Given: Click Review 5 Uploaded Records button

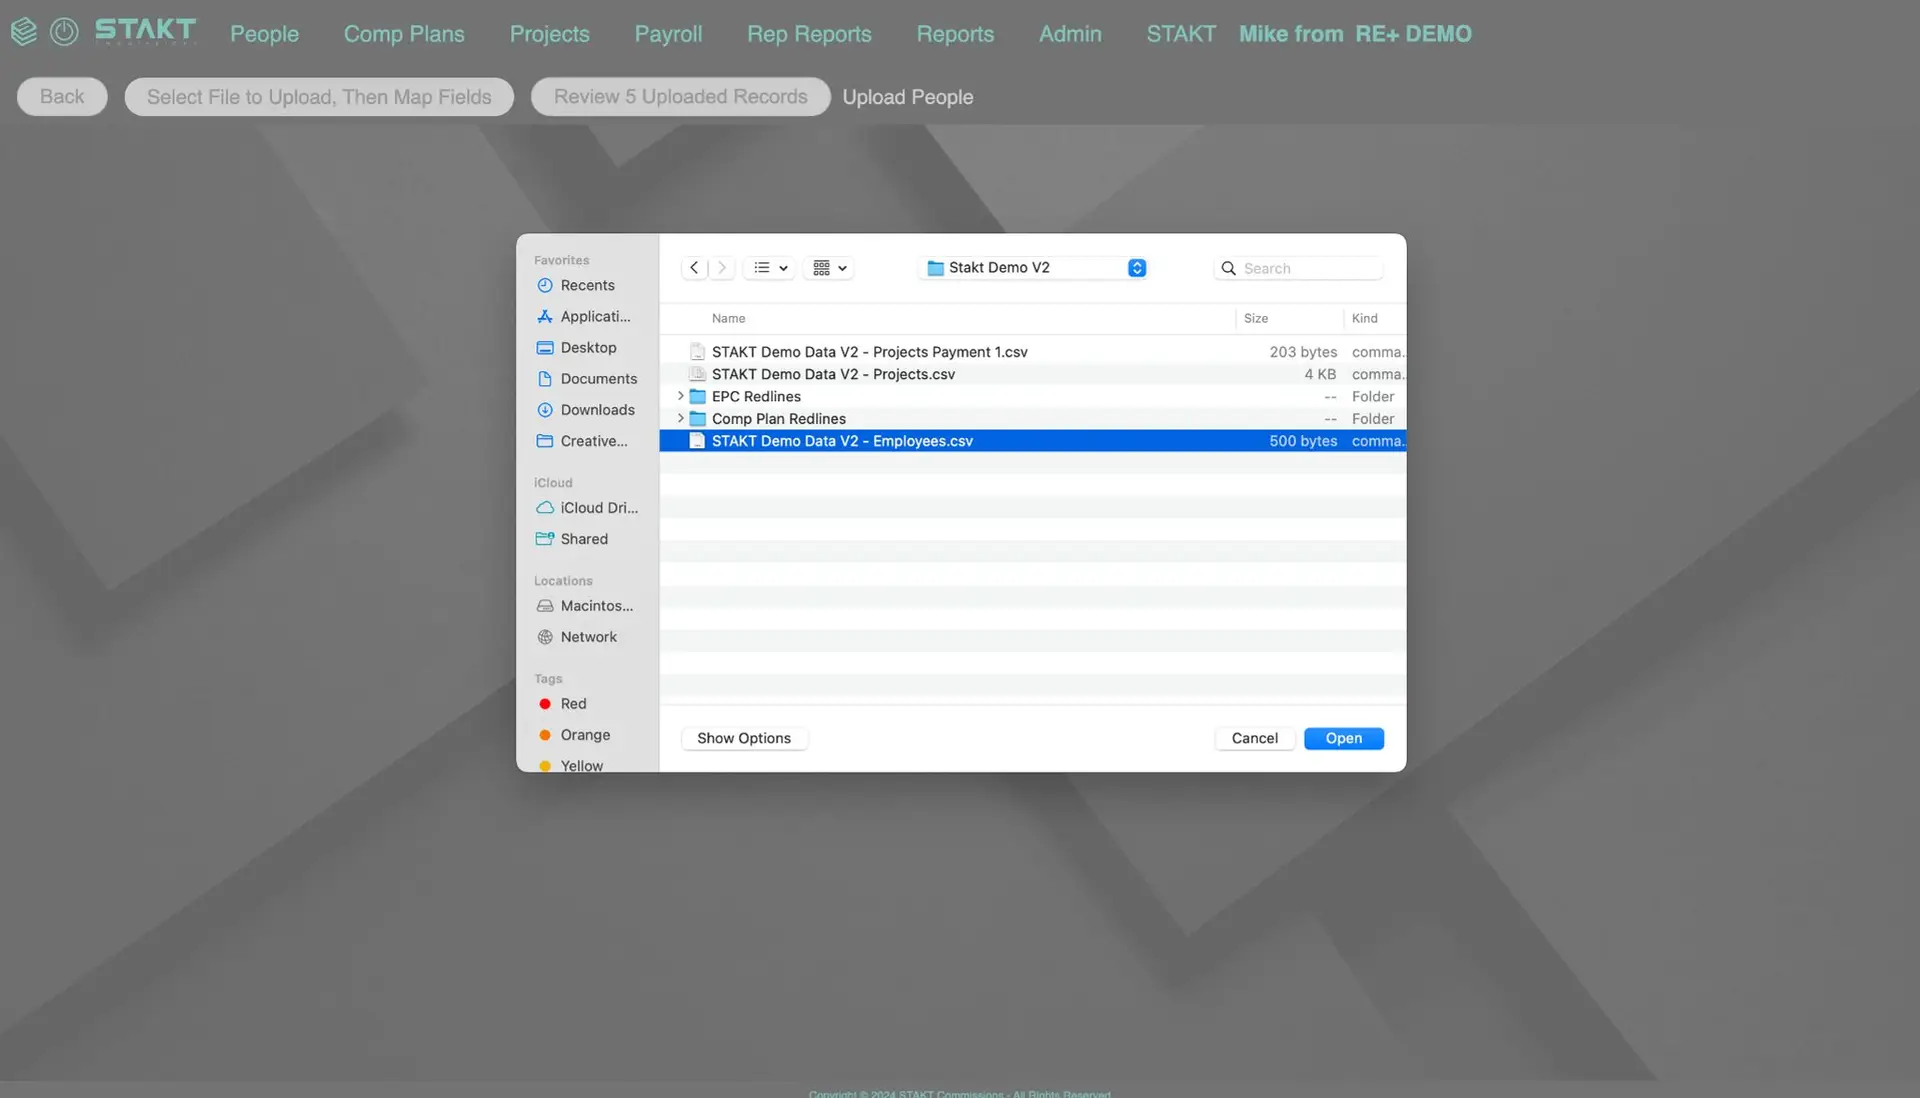Looking at the screenshot, I should pyautogui.click(x=680, y=96).
